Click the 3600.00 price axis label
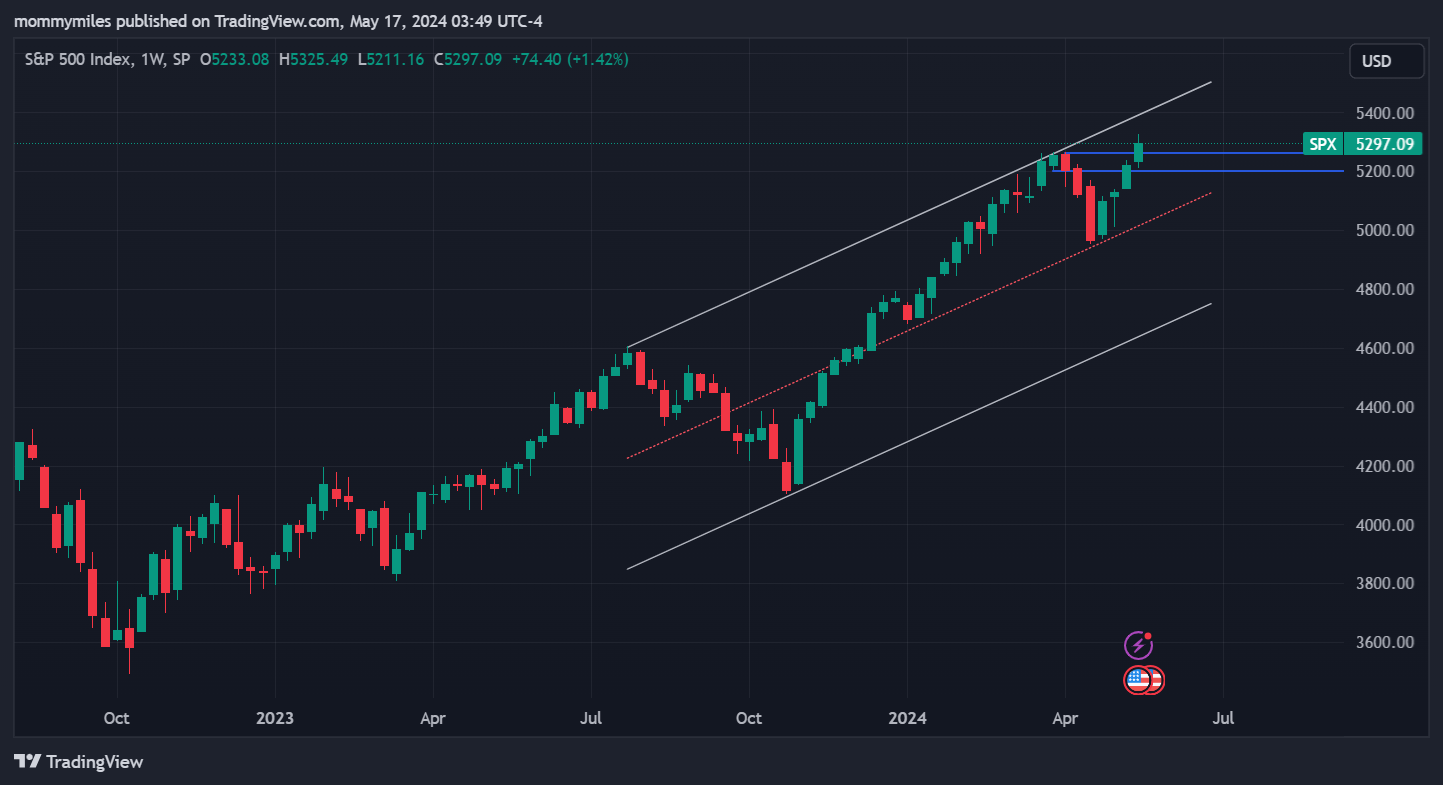Viewport: 1443px width, 785px height. (x=1385, y=642)
